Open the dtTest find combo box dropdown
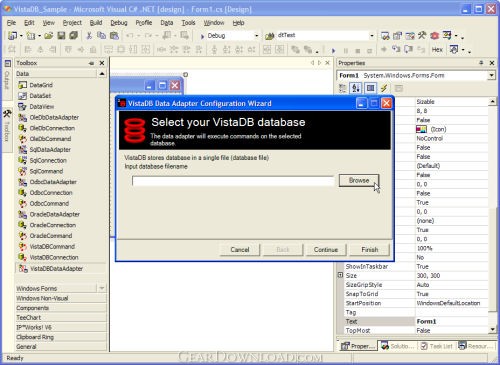The image size is (500, 365). coord(372,35)
